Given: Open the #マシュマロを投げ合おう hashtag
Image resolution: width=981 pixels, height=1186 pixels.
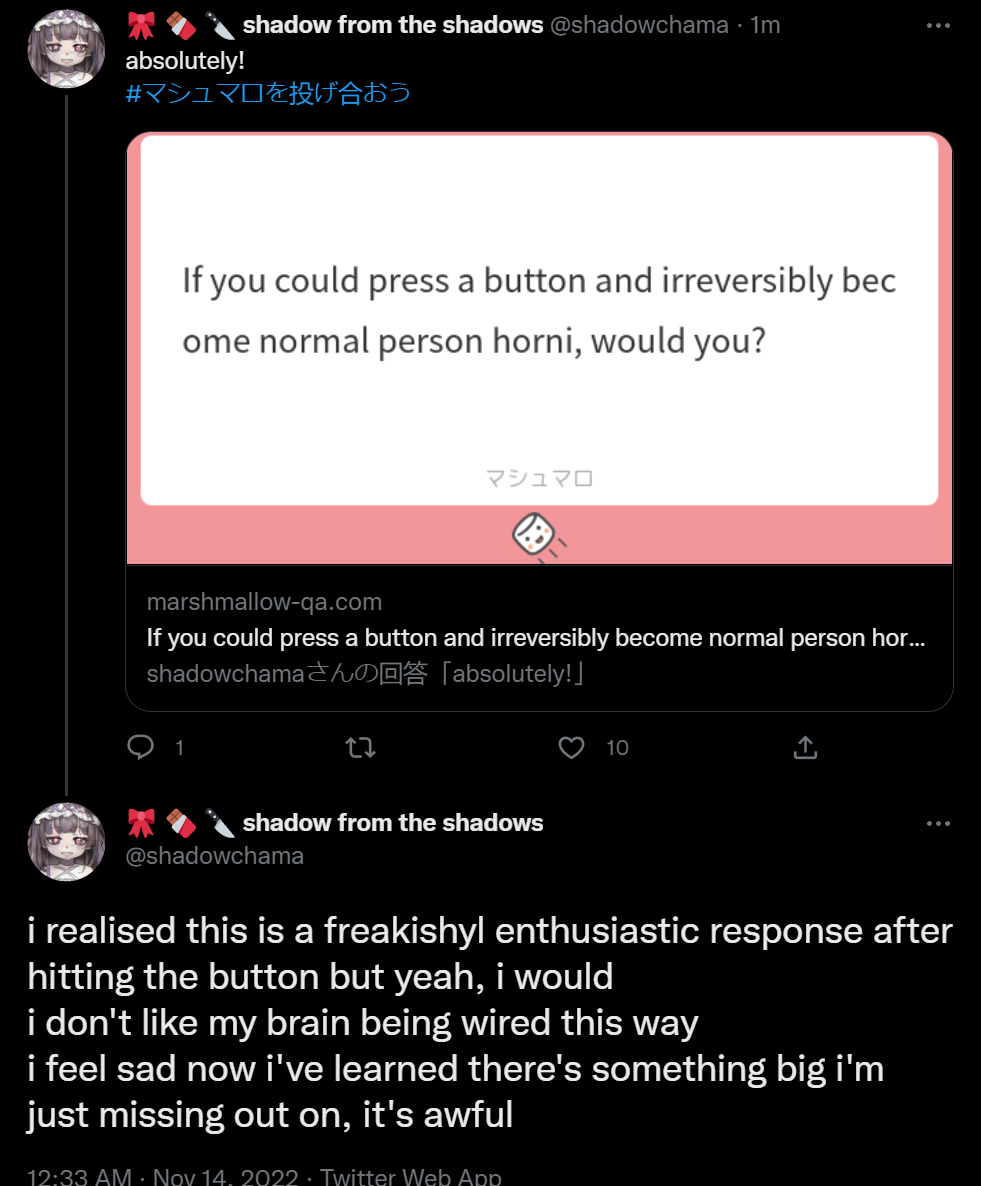Looking at the screenshot, I should pyautogui.click(x=268, y=94).
